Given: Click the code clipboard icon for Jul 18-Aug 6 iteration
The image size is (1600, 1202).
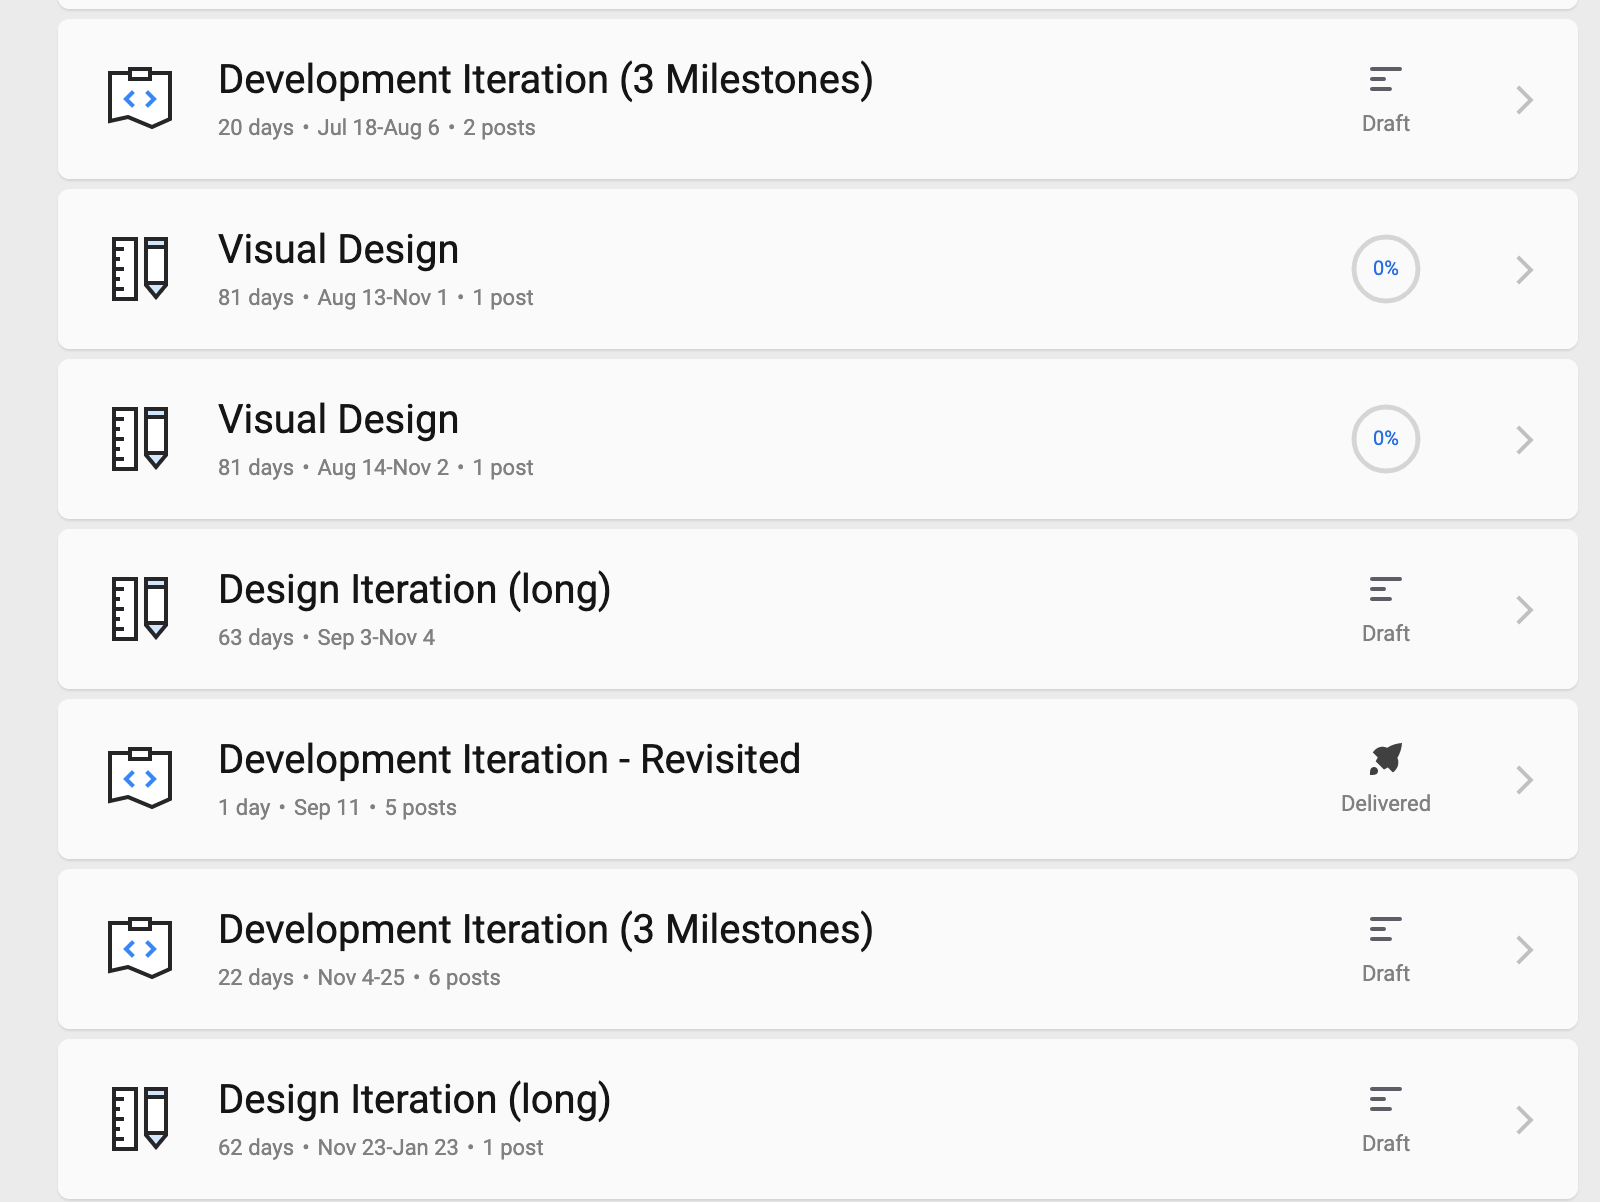Looking at the screenshot, I should (x=140, y=98).
